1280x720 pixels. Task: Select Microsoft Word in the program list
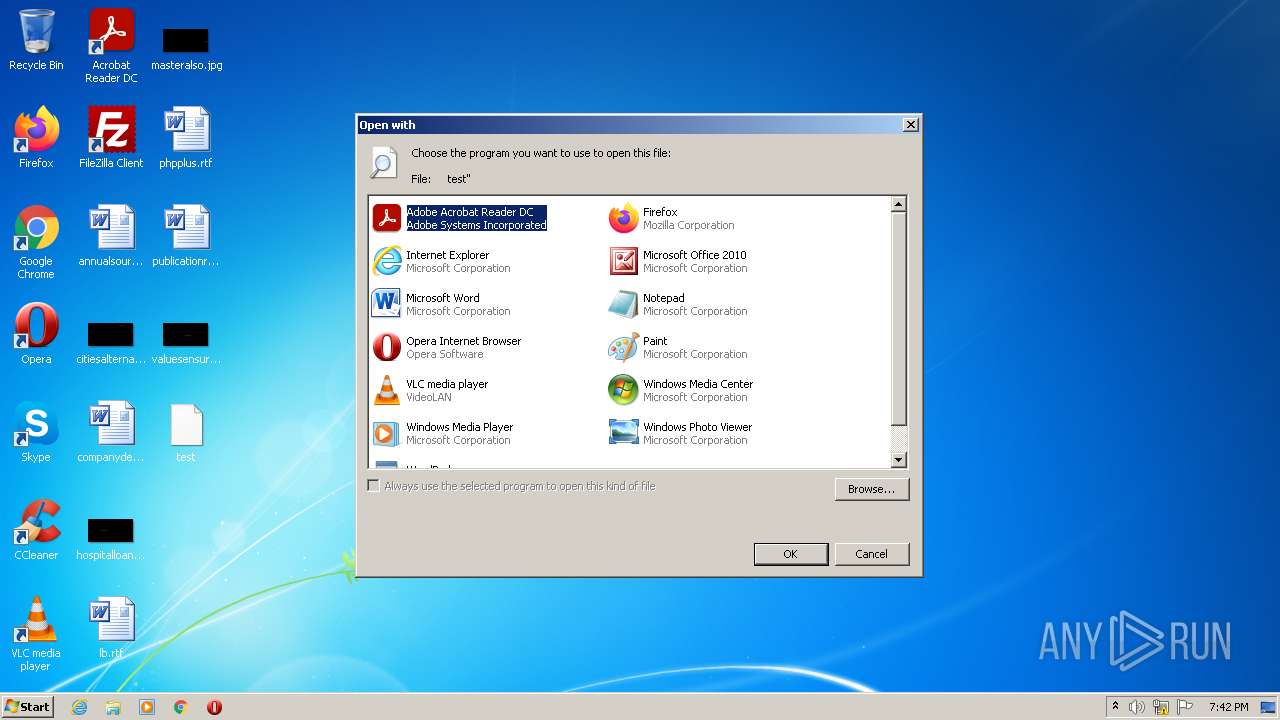tap(441, 304)
